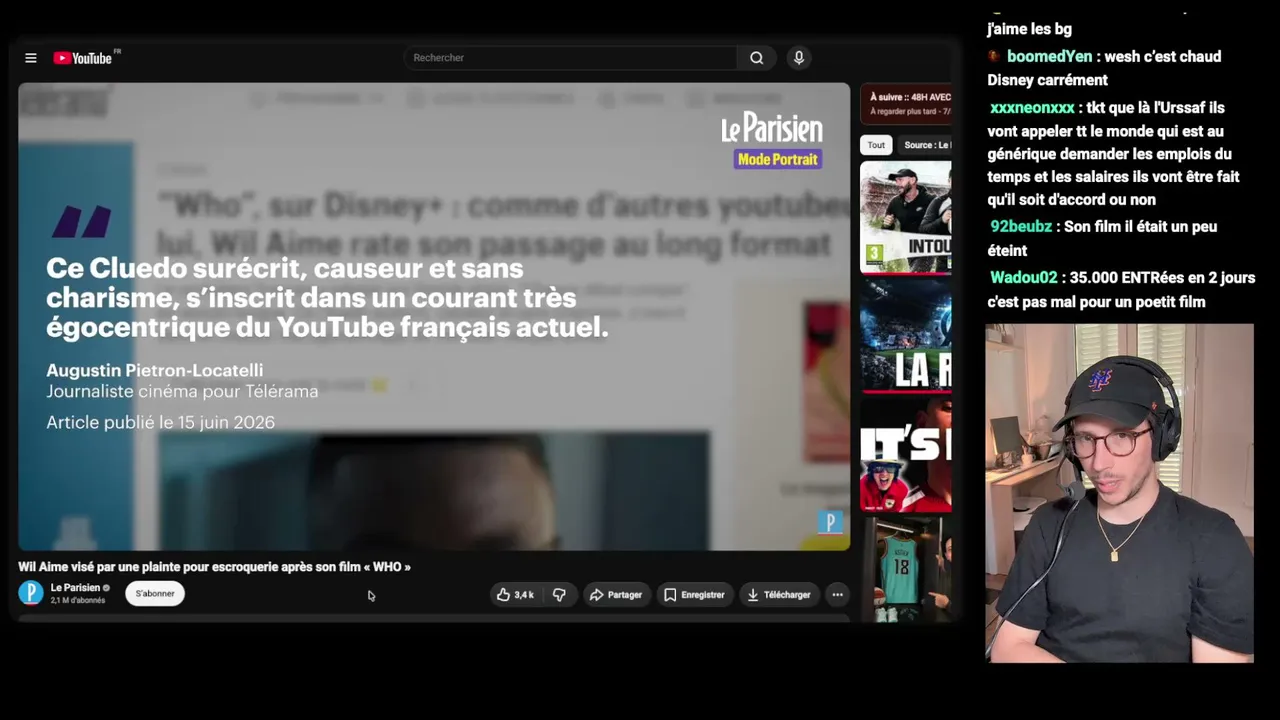Click the video title about Wil Aime
1280x720 pixels.
(x=214, y=567)
